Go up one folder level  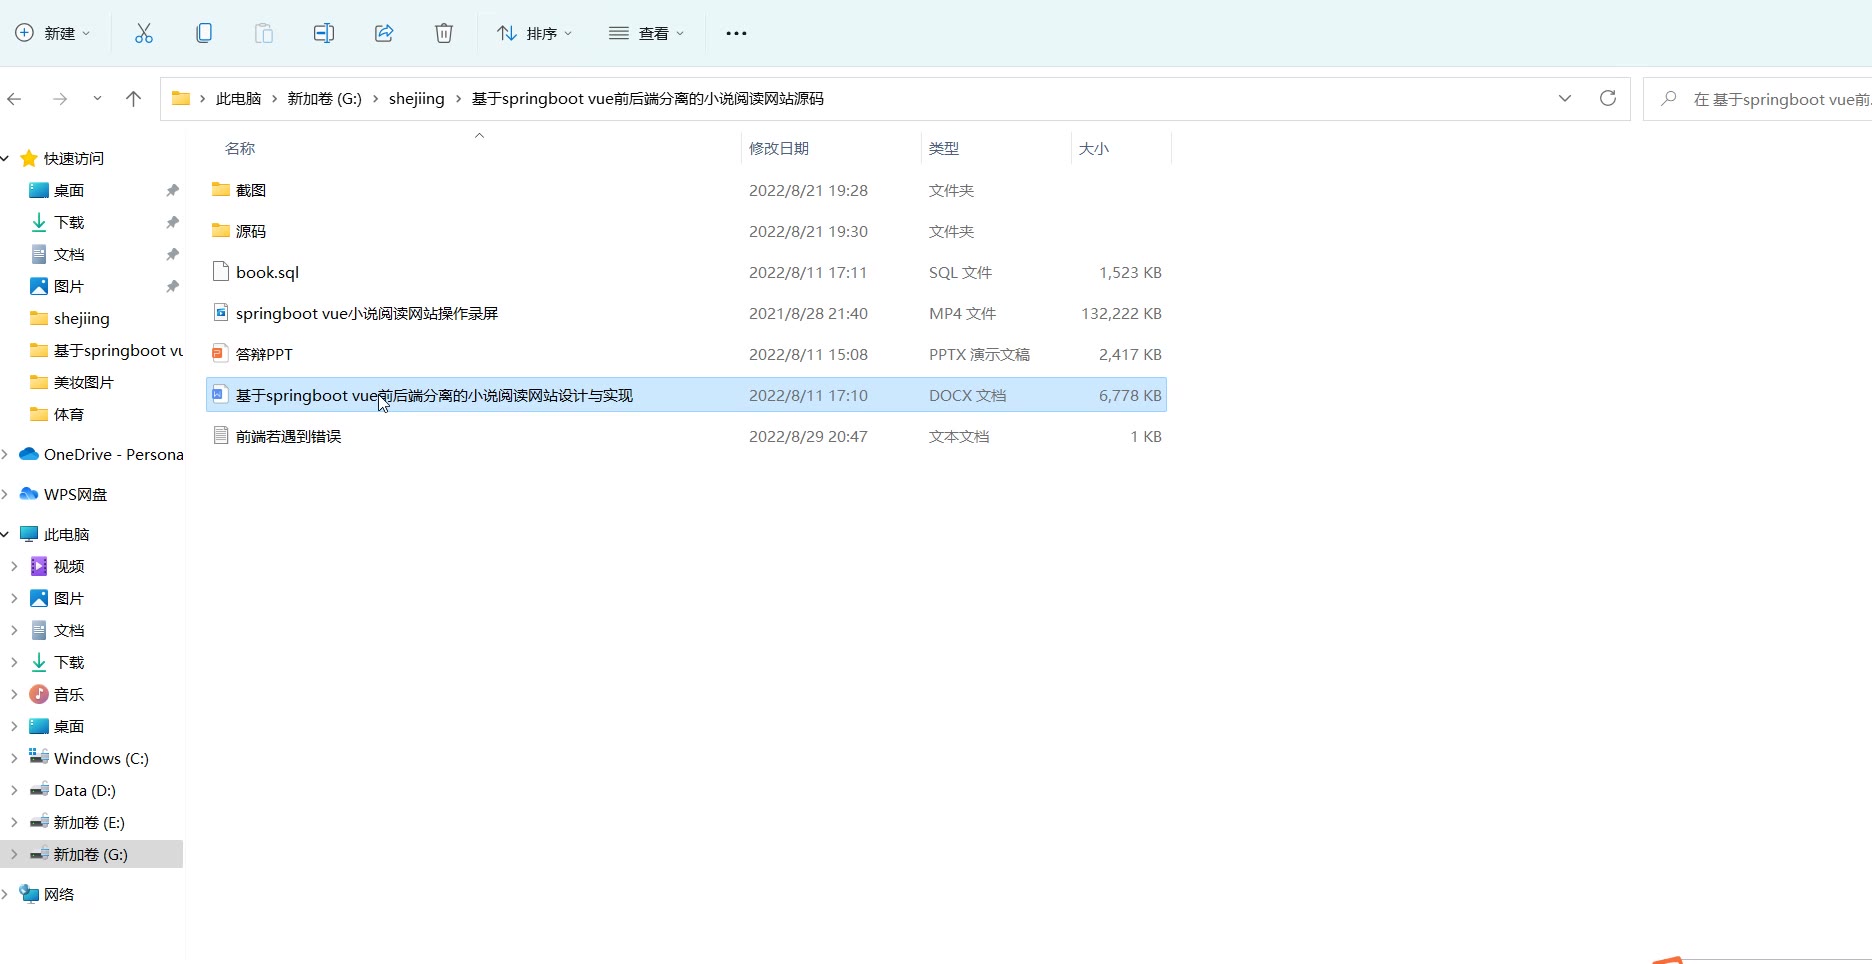[x=133, y=98]
